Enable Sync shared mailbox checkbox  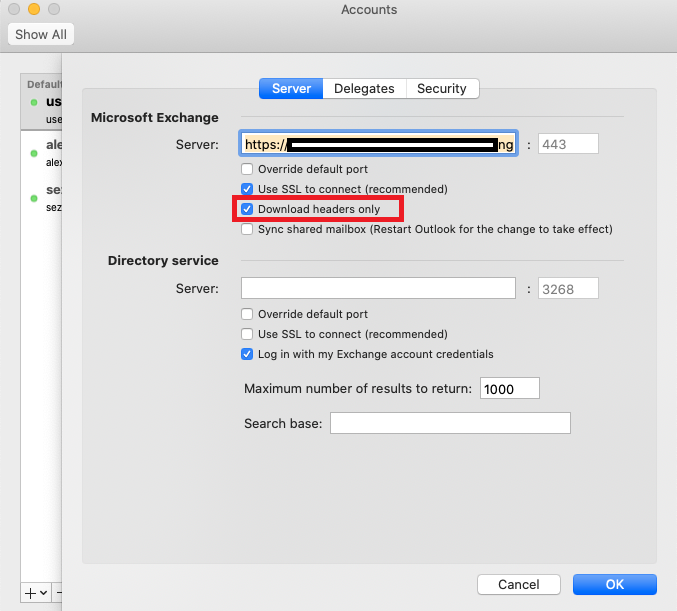247,229
